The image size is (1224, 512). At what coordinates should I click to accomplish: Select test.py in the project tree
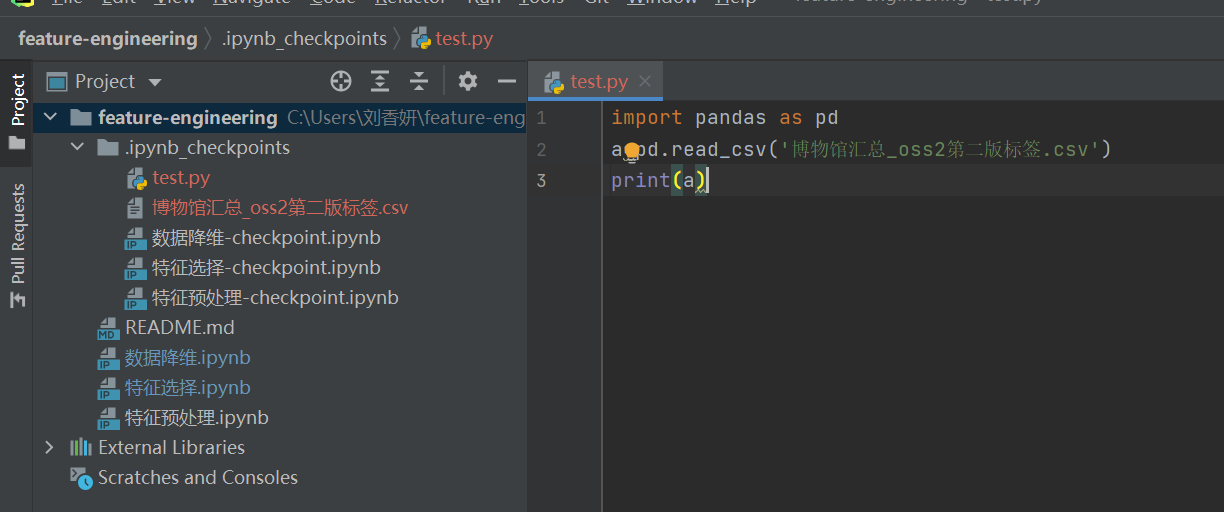pyautogui.click(x=181, y=178)
